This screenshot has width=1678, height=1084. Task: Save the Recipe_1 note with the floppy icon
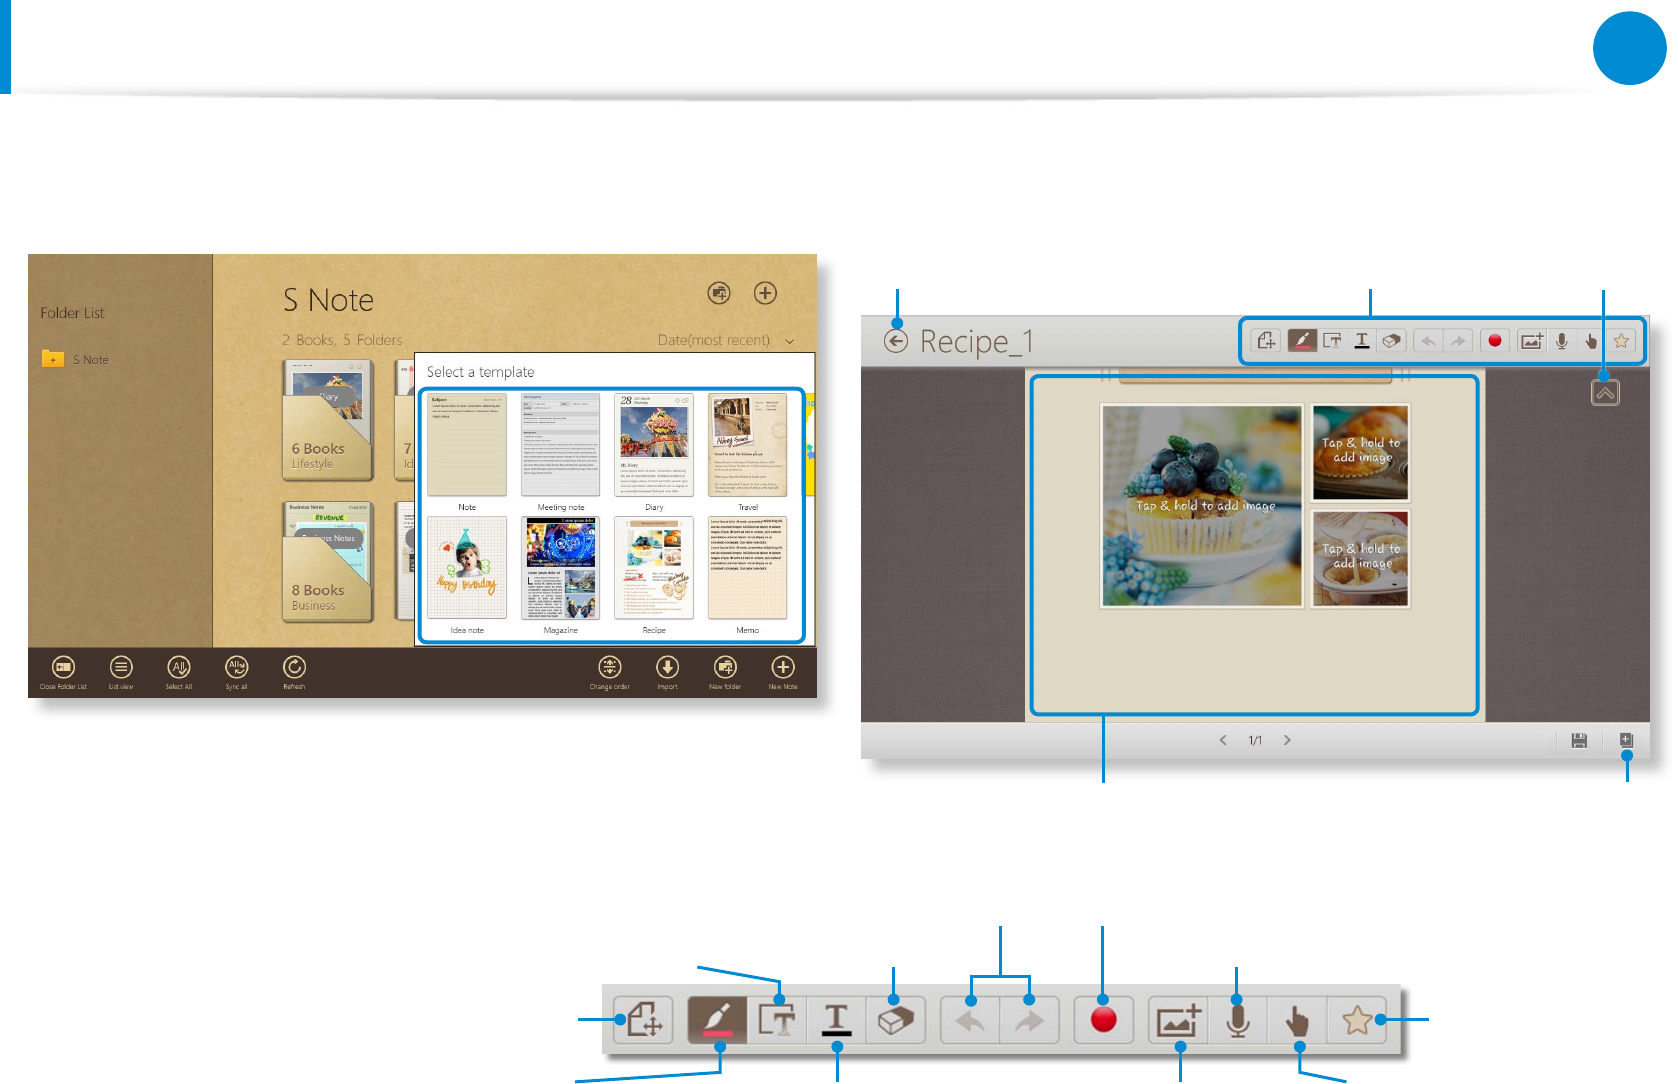click(1579, 740)
